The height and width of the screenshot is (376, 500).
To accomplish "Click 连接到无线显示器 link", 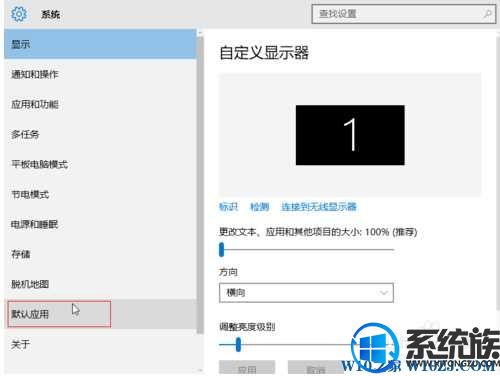I will [319, 207].
